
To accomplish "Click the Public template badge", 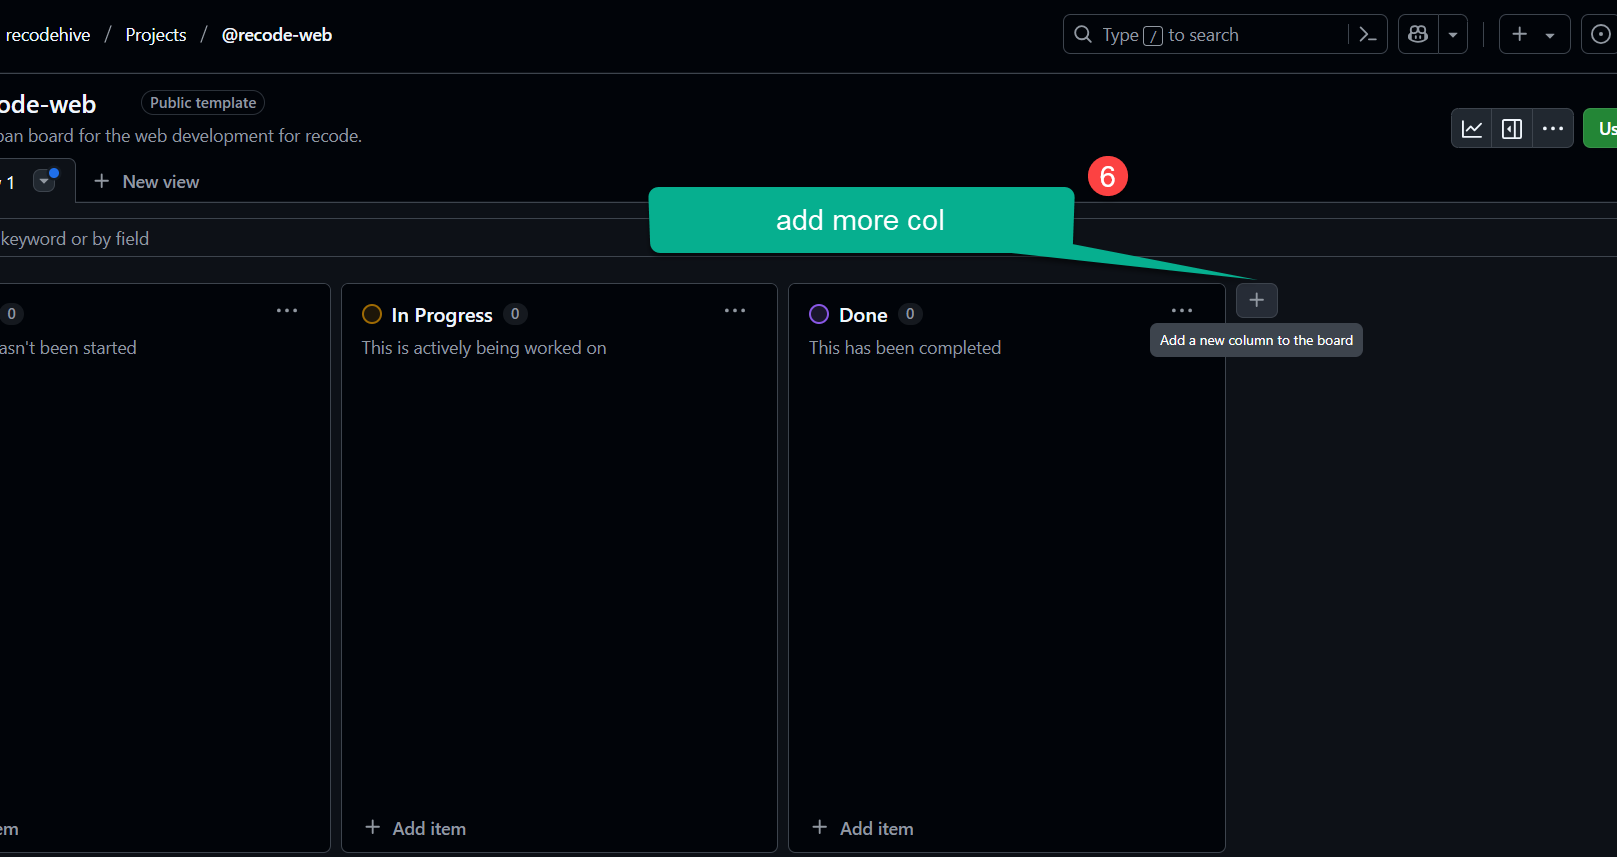I will click(203, 103).
